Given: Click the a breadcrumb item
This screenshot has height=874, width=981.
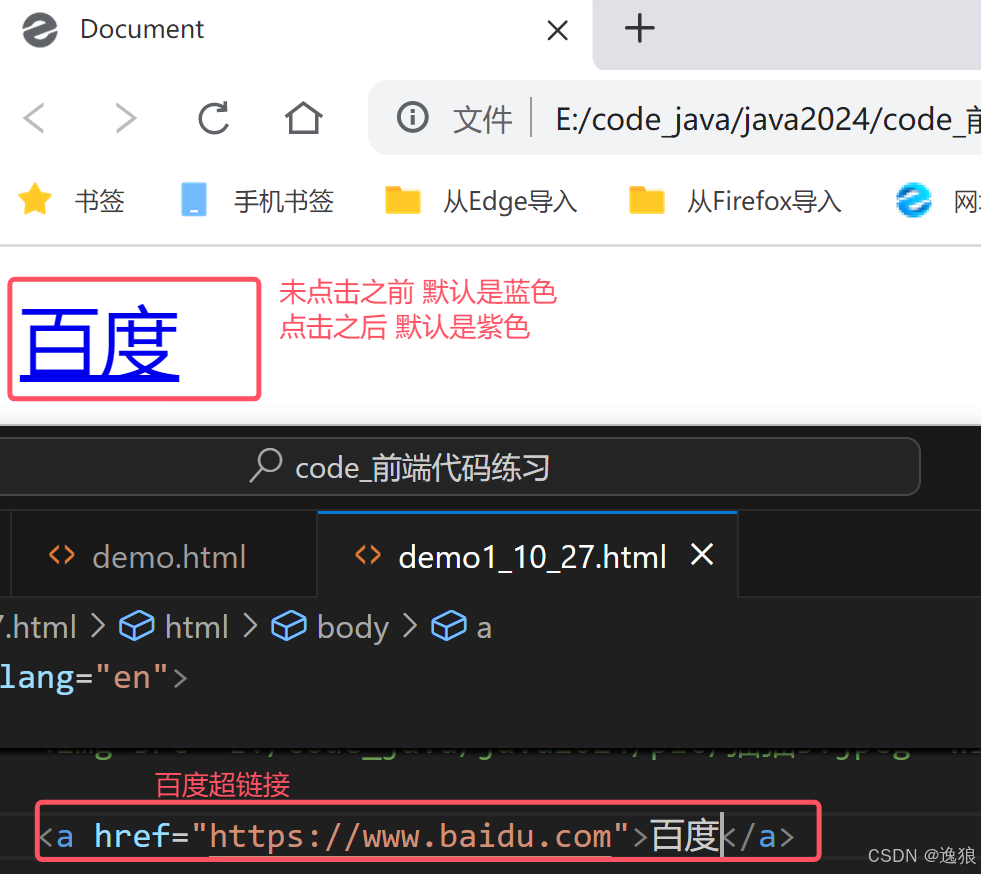Looking at the screenshot, I should tap(461, 627).
